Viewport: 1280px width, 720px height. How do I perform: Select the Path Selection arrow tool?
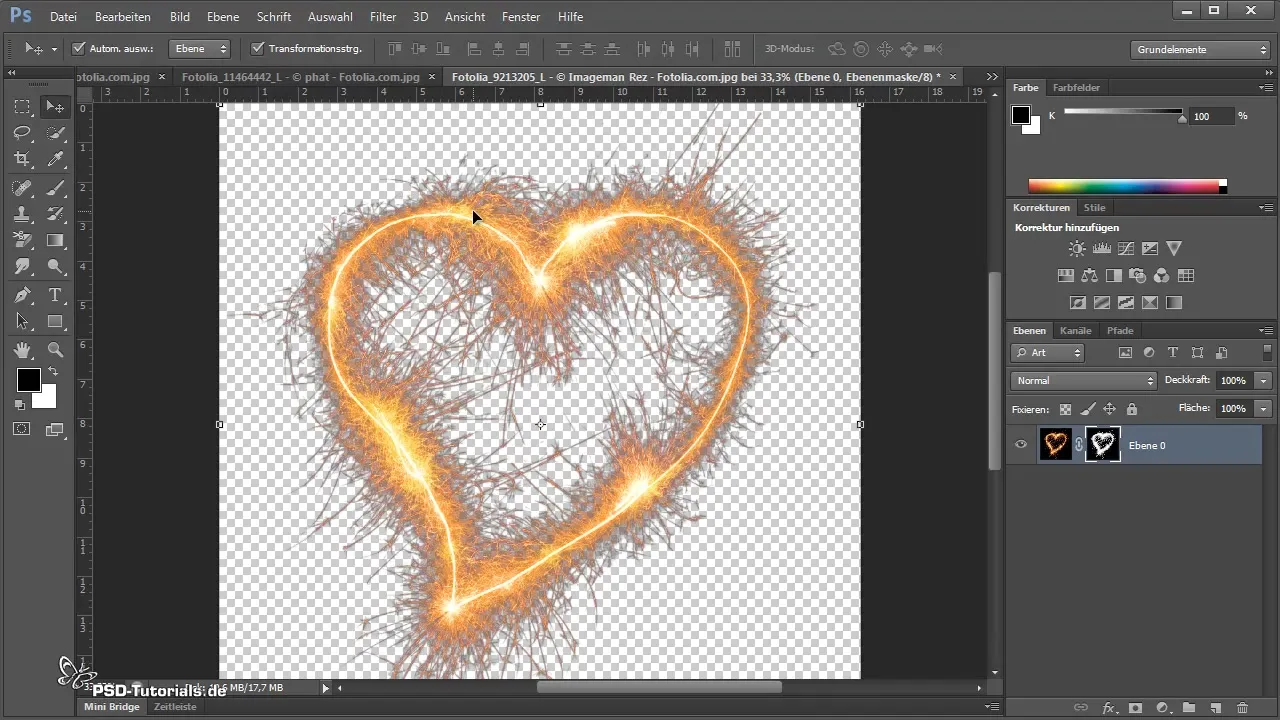23,321
